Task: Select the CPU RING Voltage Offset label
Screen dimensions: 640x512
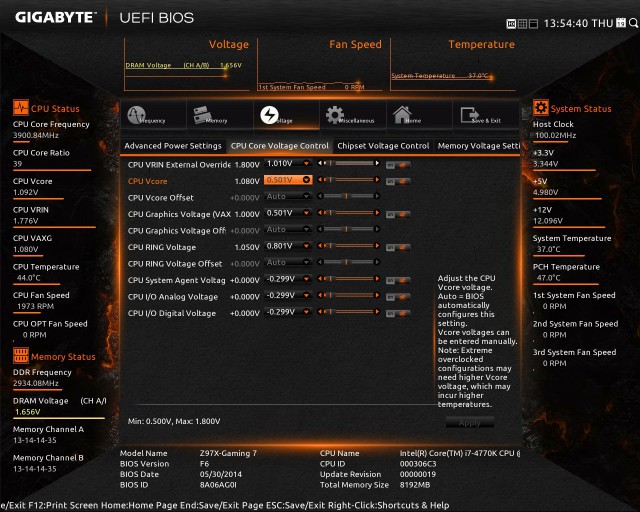Action: pyautogui.click(x=175, y=264)
